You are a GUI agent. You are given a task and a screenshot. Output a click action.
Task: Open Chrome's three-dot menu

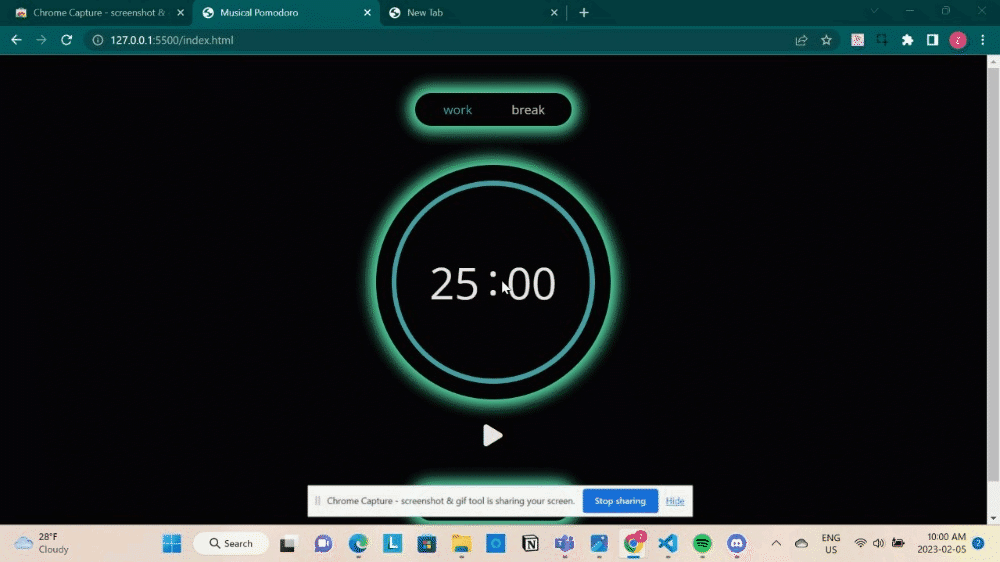point(983,40)
